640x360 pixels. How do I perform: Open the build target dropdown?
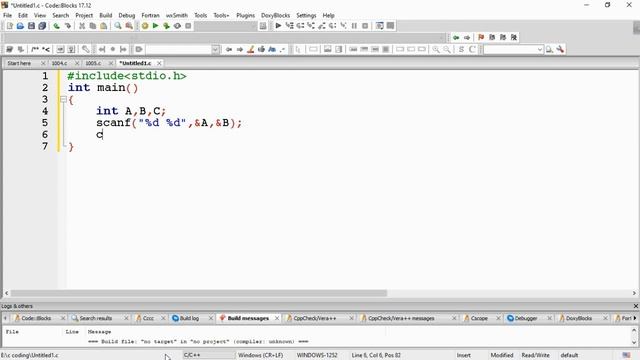click(x=226, y=26)
